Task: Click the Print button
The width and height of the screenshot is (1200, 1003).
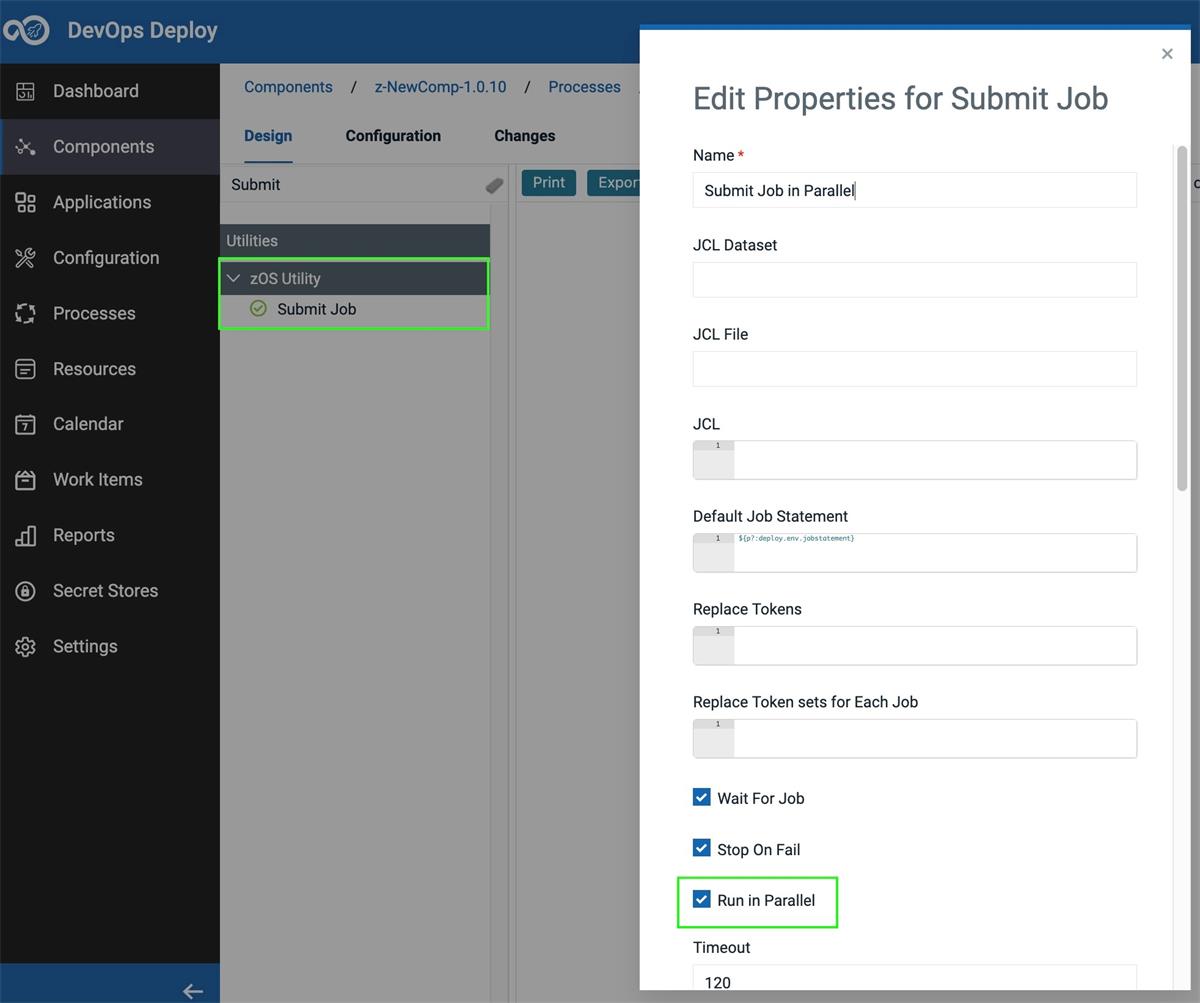Action: click(x=549, y=182)
